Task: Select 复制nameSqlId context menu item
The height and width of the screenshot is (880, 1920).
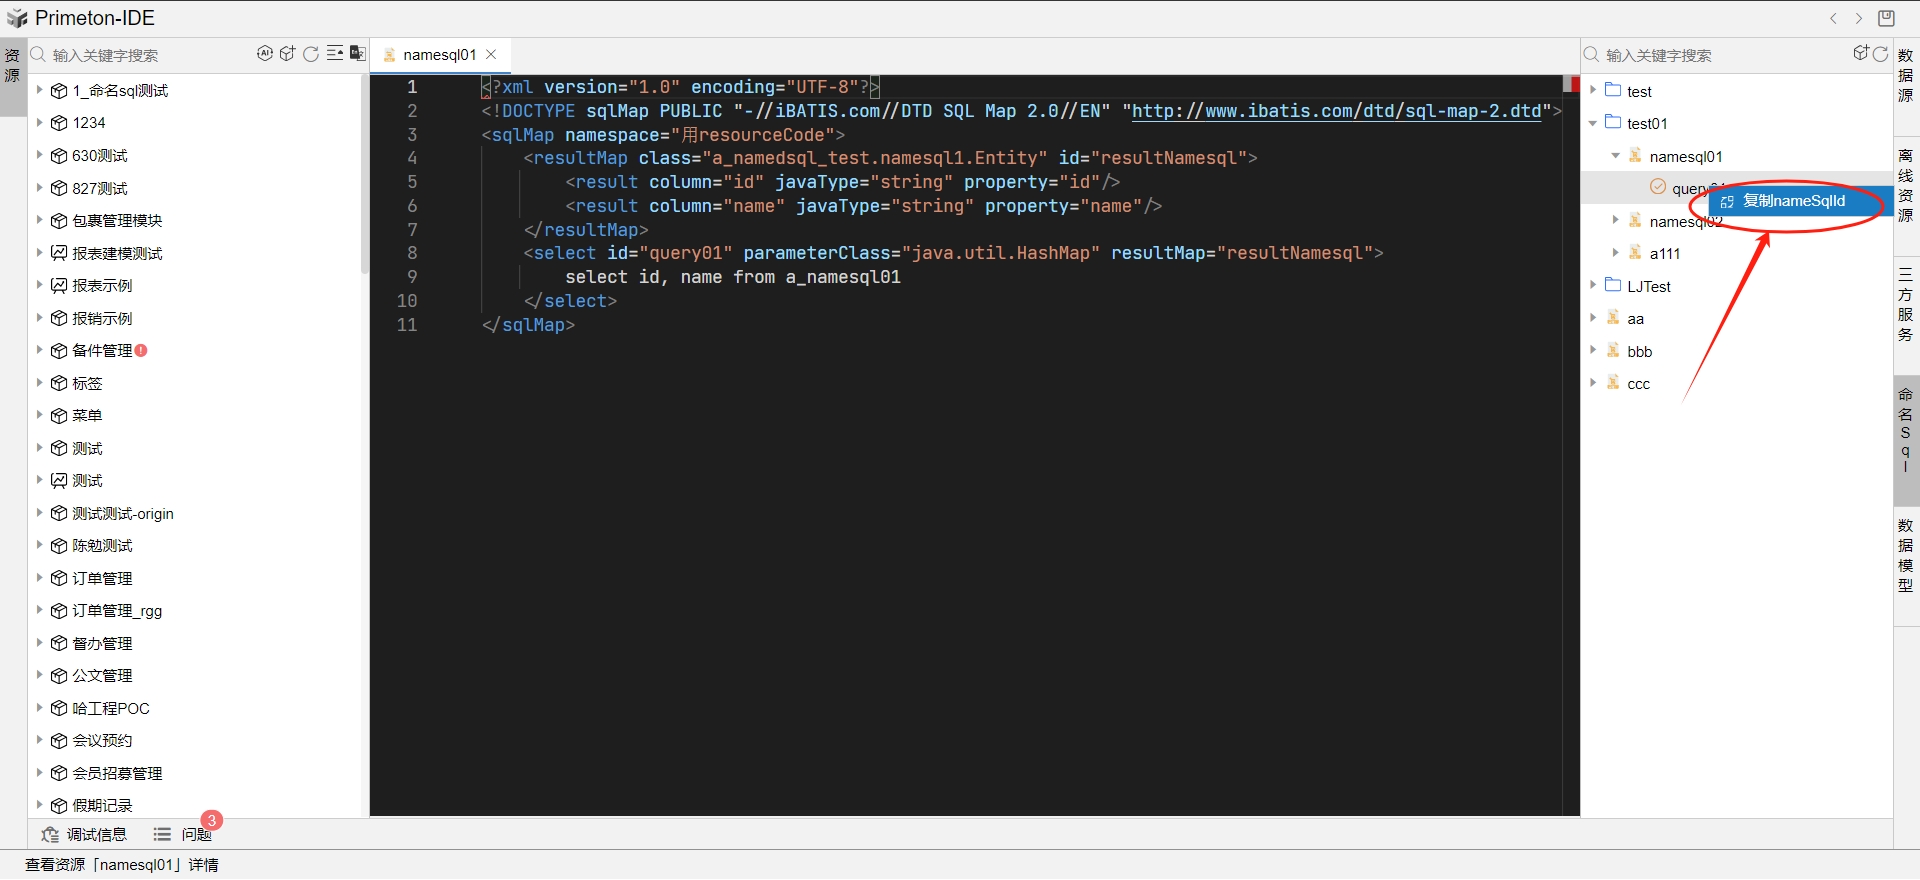Action: (1793, 201)
